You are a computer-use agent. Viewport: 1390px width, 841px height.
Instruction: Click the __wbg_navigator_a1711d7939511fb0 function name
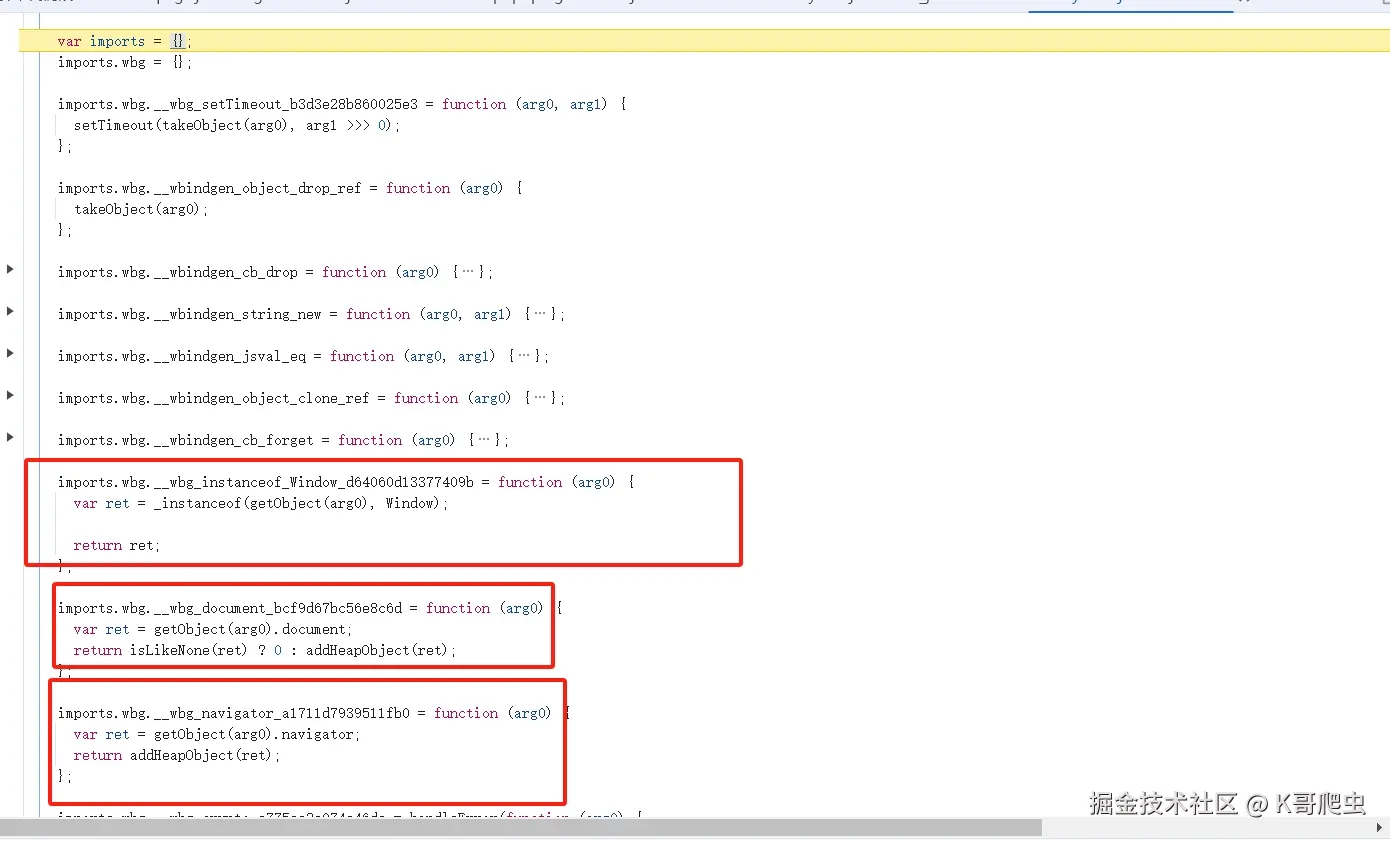(282, 713)
